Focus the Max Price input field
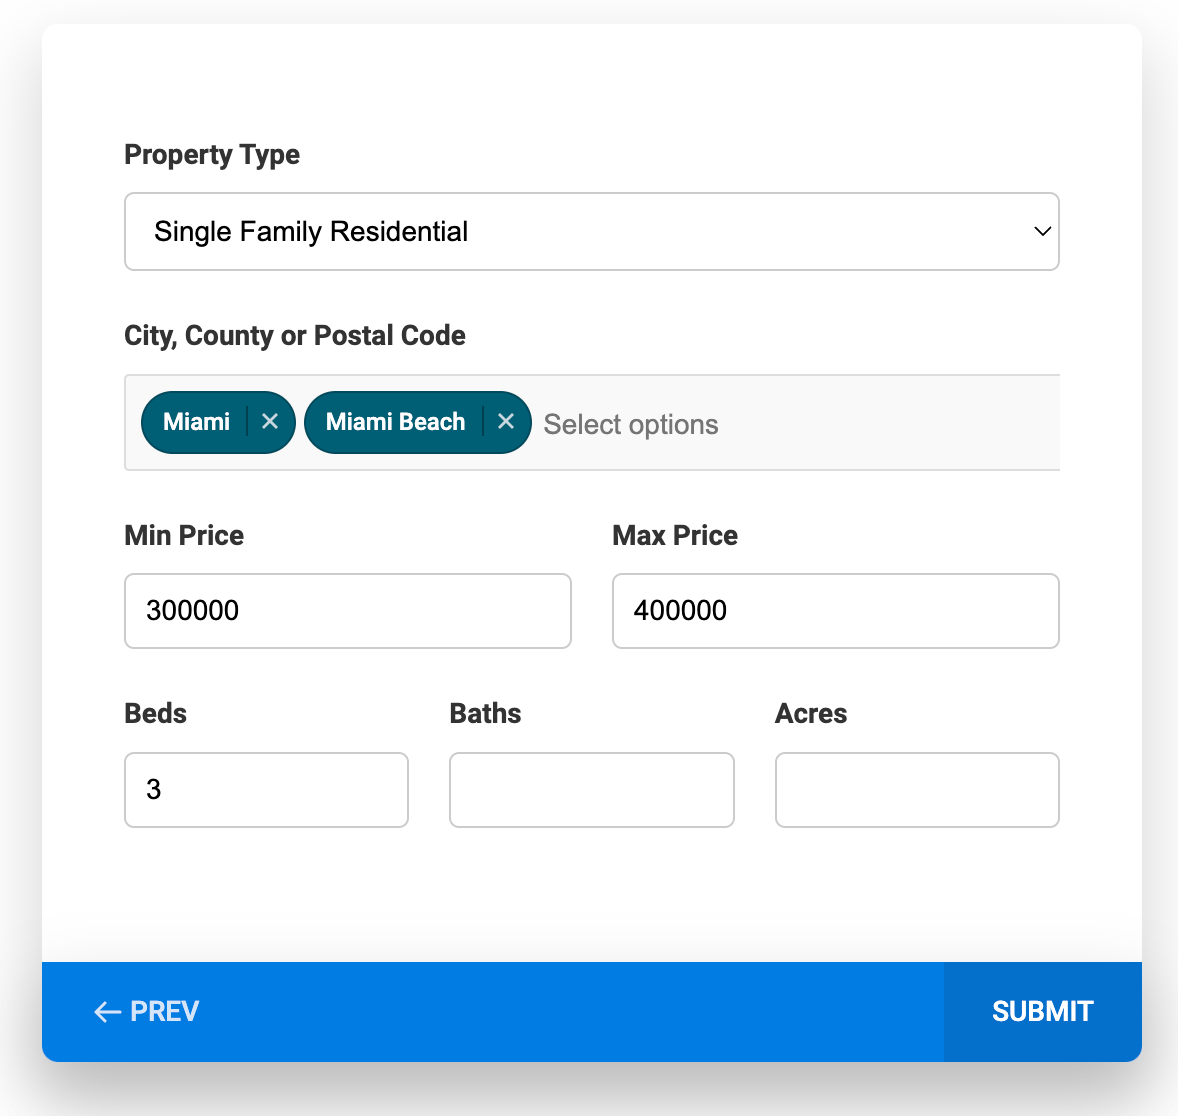The width and height of the screenshot is (1178, 1116). pos(835,610)
